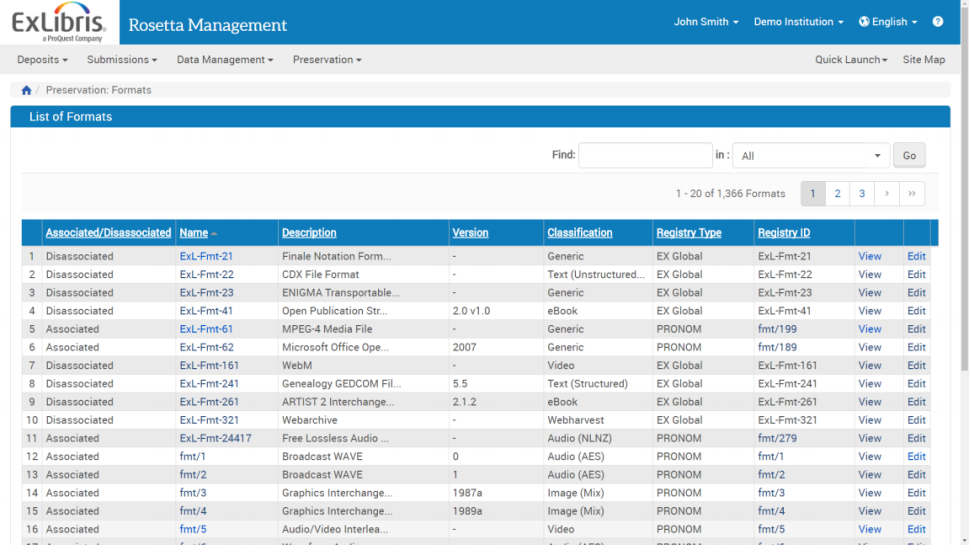This screenshot has width=971, height=552.
Task: Open the ExL-Fmt-41 name link
Action: (x=206, y=311)
